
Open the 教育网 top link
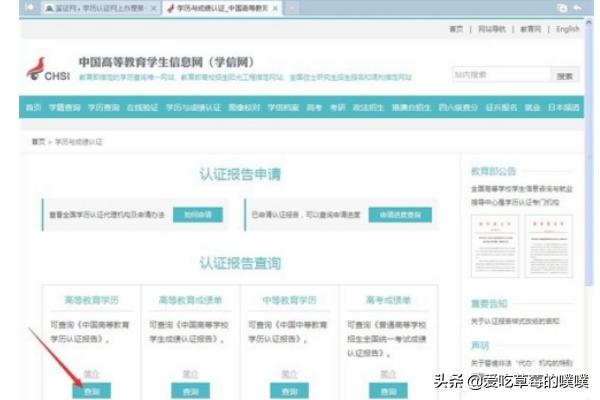531,29
